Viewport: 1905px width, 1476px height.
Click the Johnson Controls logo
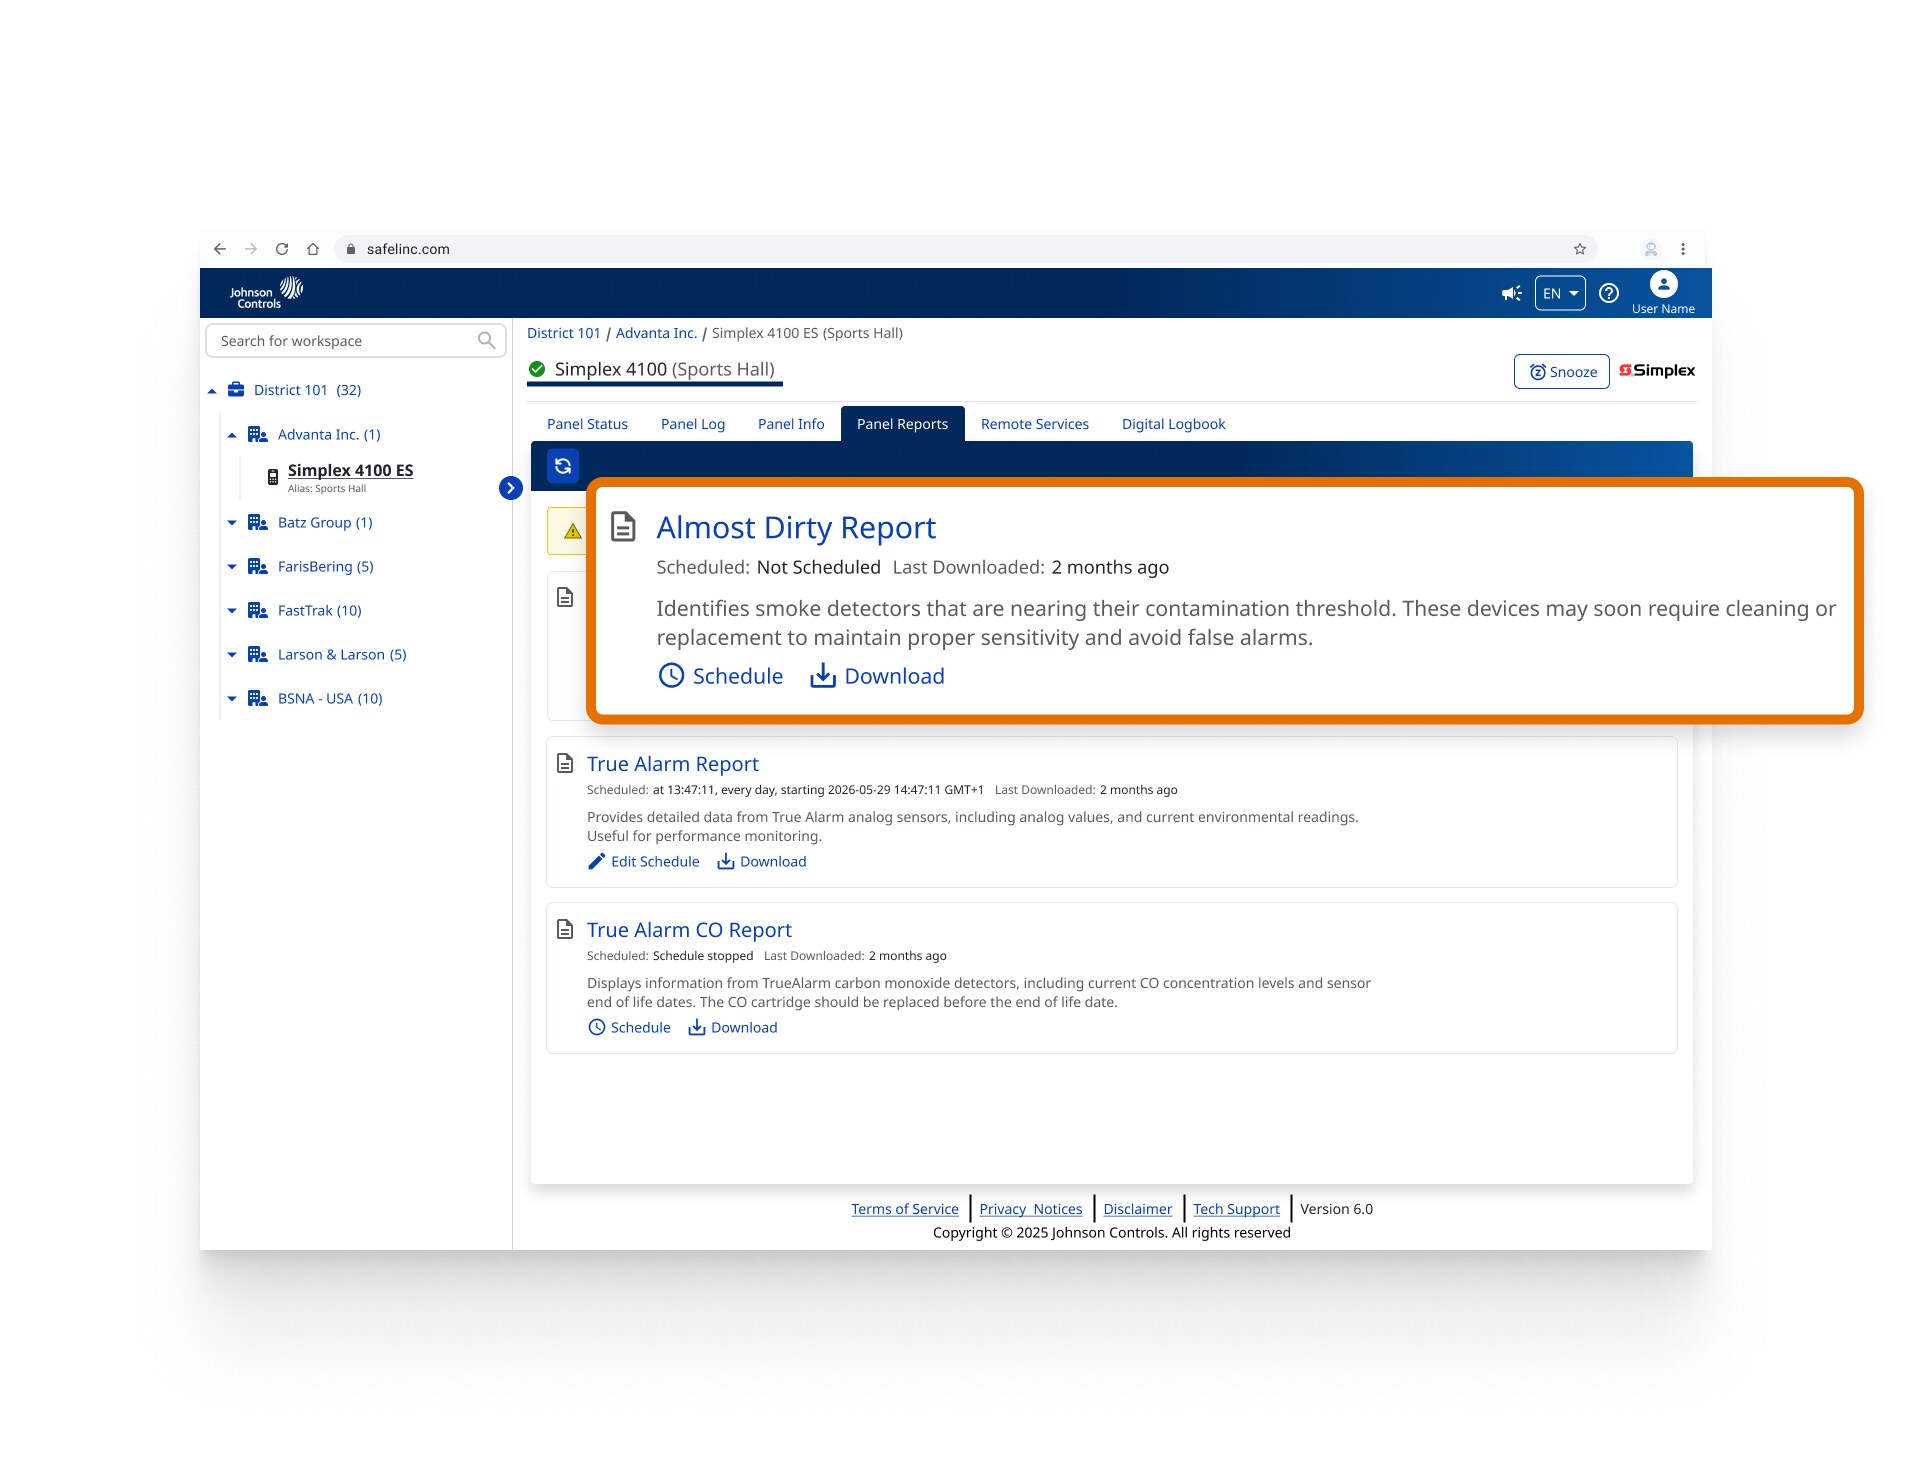[x=266, y=293]
